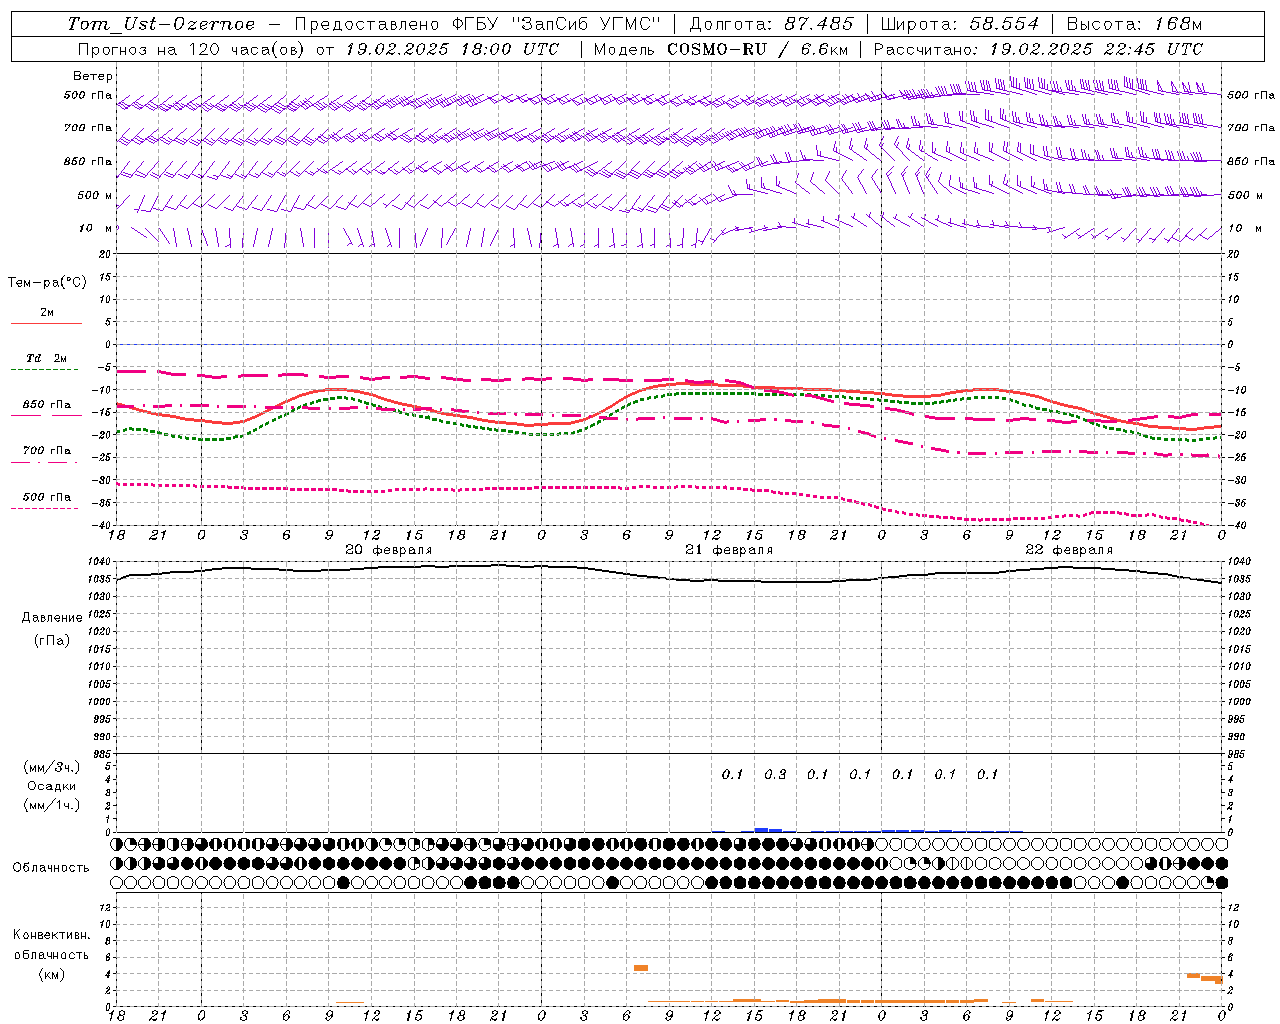Select the model name COSMO-RU / 6.6км
The width and height of the screenshot is (1280, 1024).
click(x=757, y=49)
